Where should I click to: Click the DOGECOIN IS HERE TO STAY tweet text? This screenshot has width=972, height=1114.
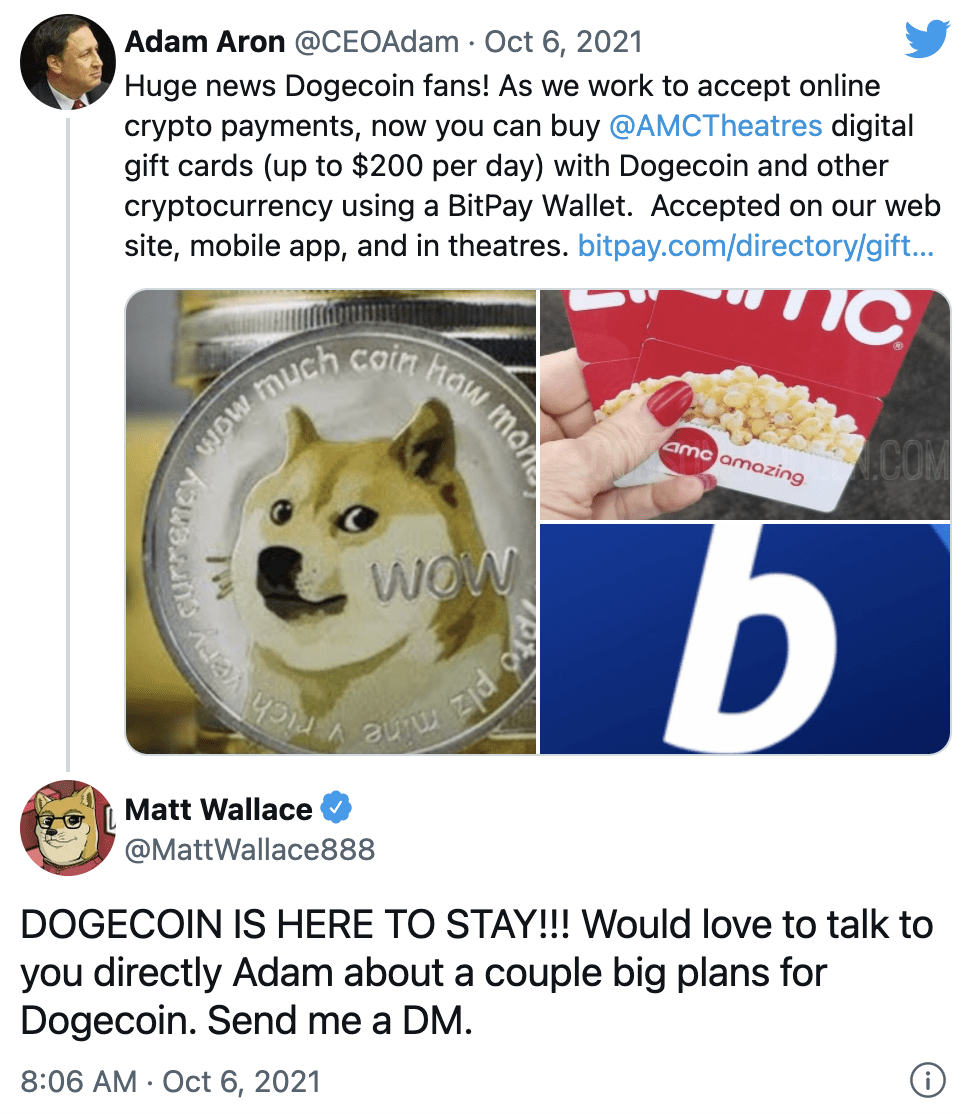[x=476, y=972]
